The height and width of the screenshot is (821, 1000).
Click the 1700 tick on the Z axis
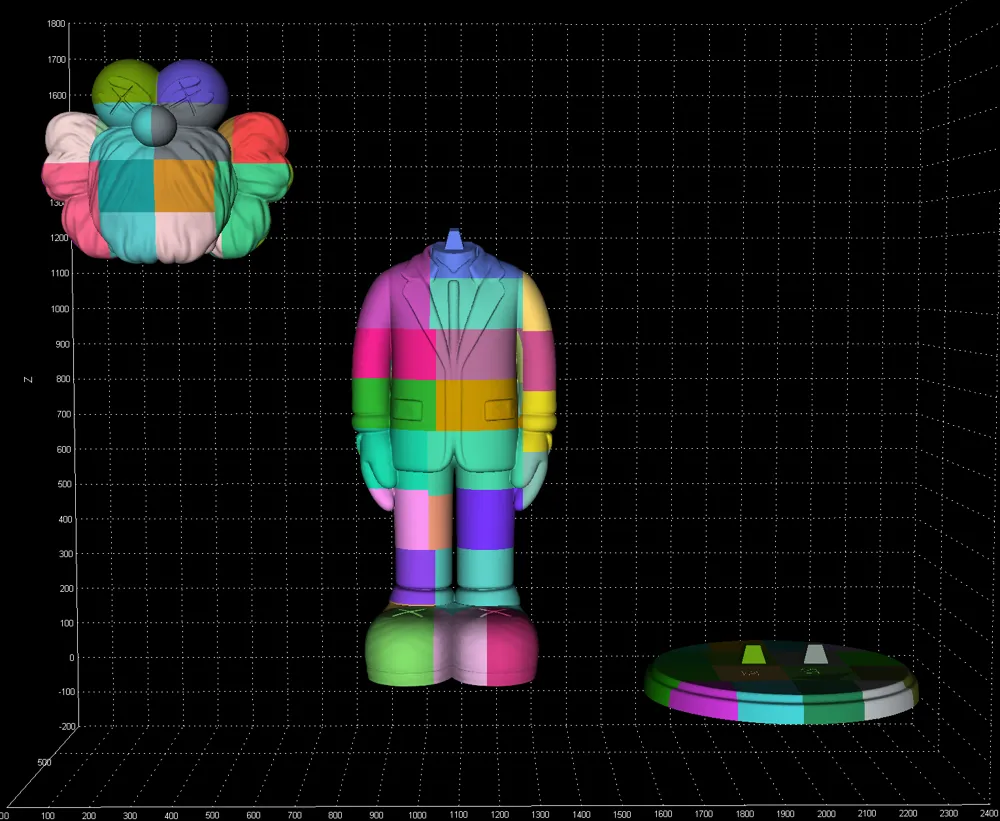[56, 60]
